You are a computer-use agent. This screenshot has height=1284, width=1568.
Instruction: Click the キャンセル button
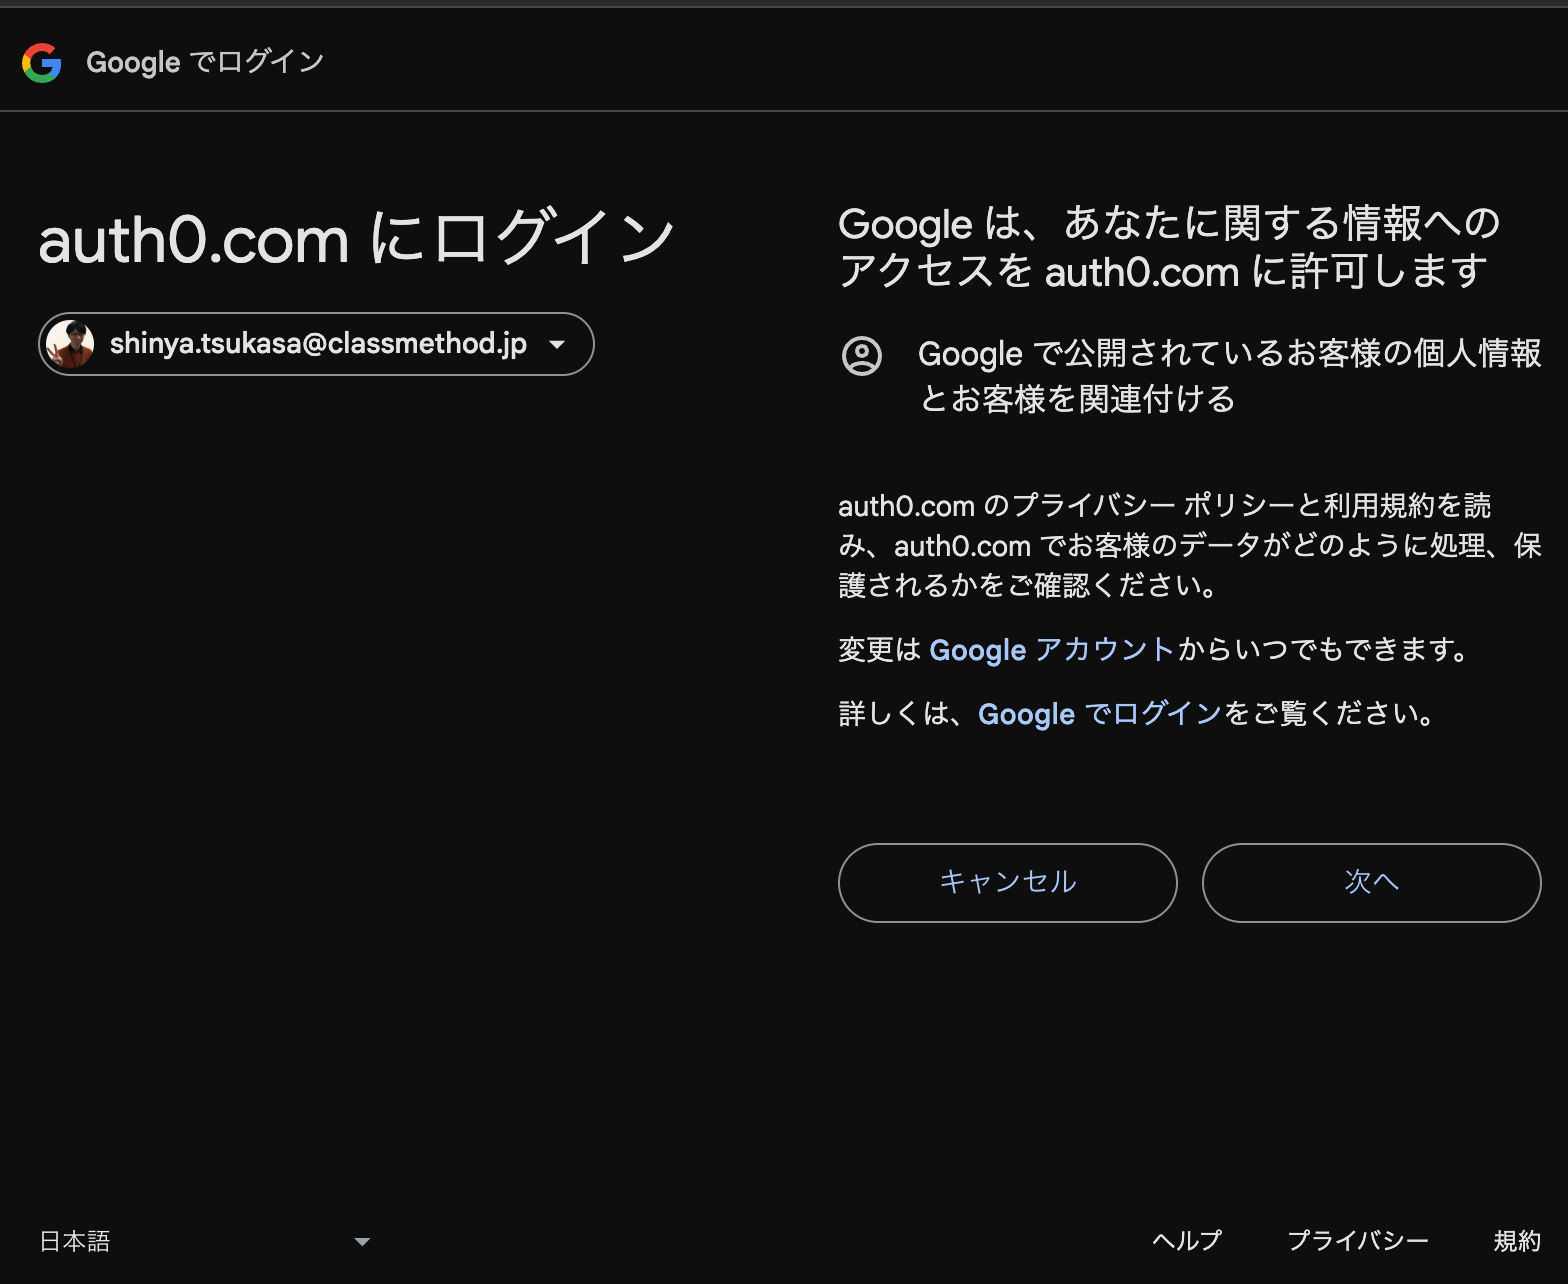1007,882
